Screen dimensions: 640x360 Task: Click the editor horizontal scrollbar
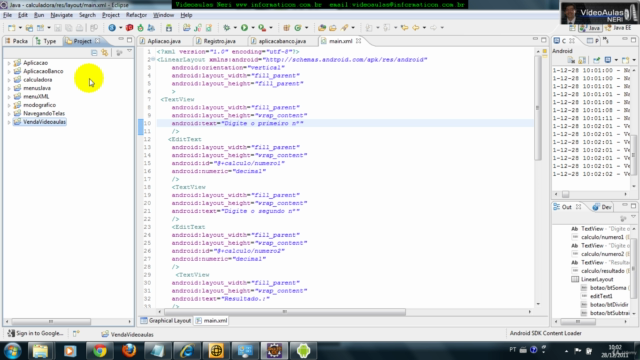[285, 312]
